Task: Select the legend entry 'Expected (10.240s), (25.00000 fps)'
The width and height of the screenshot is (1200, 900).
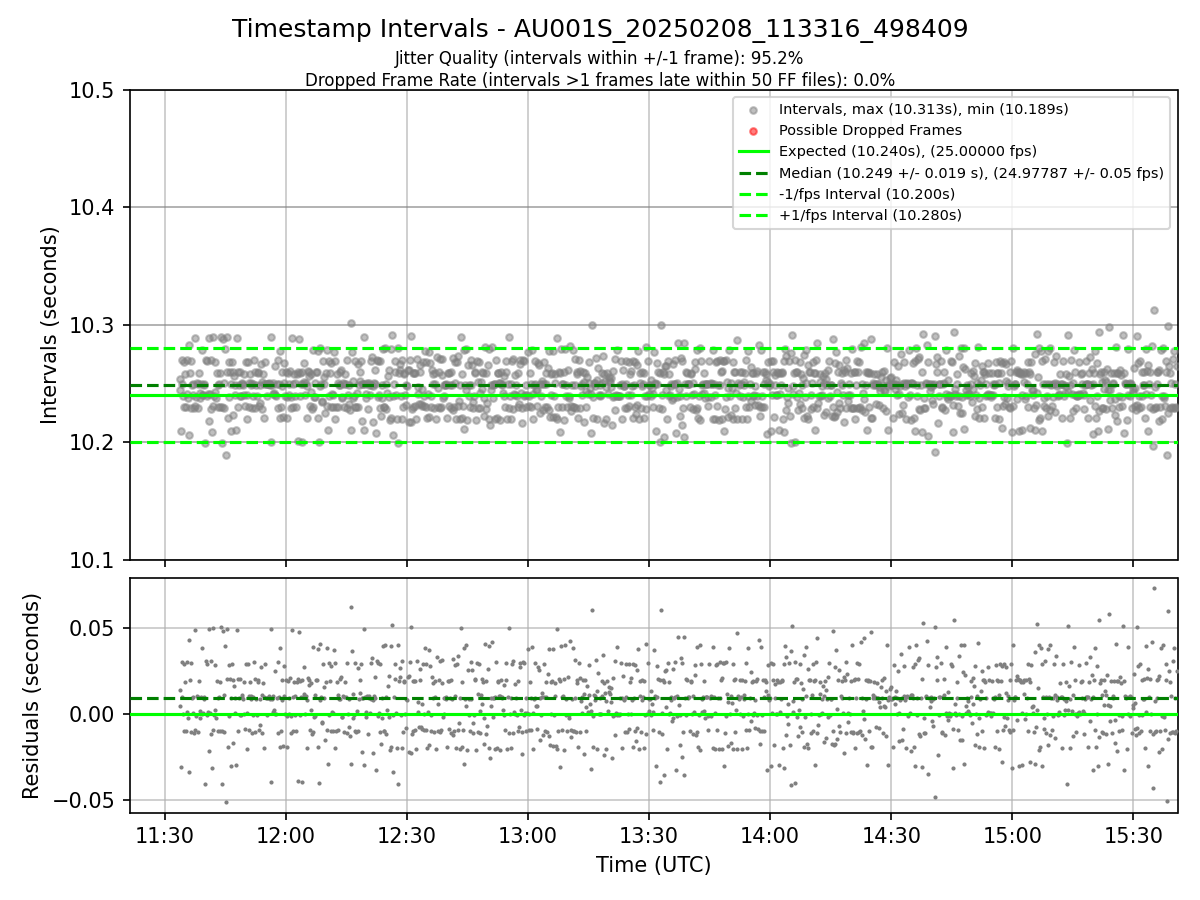Action: pyautogui.click(x=908, y=151)
